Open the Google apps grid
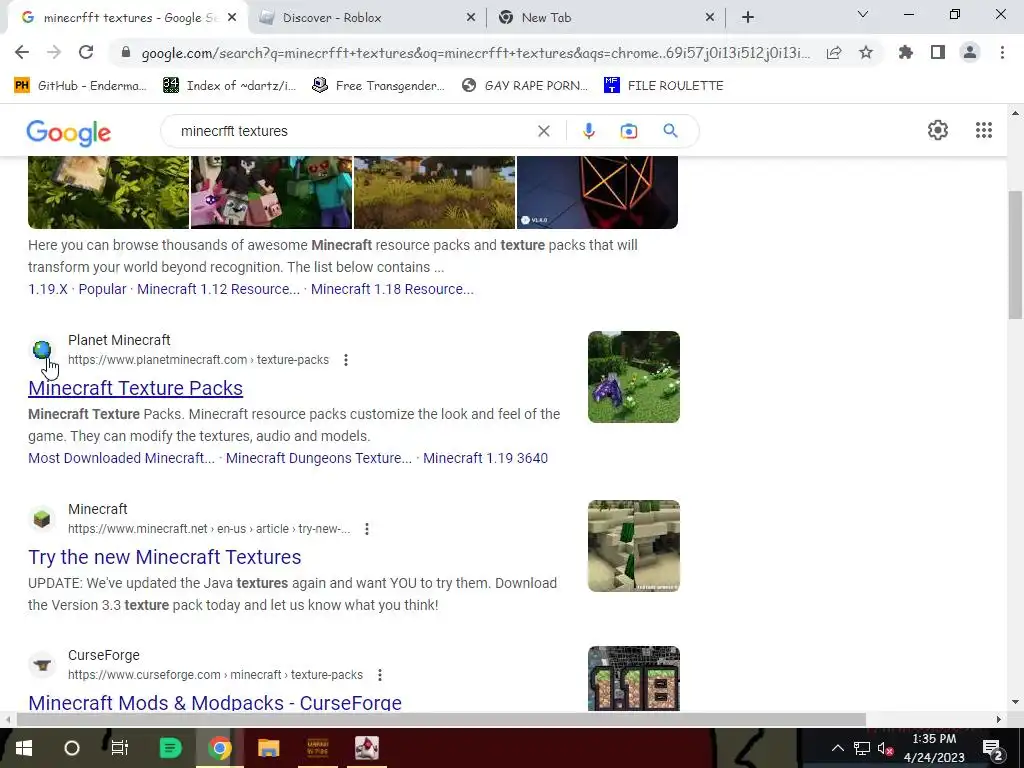This screenshot has width=1024, height=768. click(x=984, y=130)
